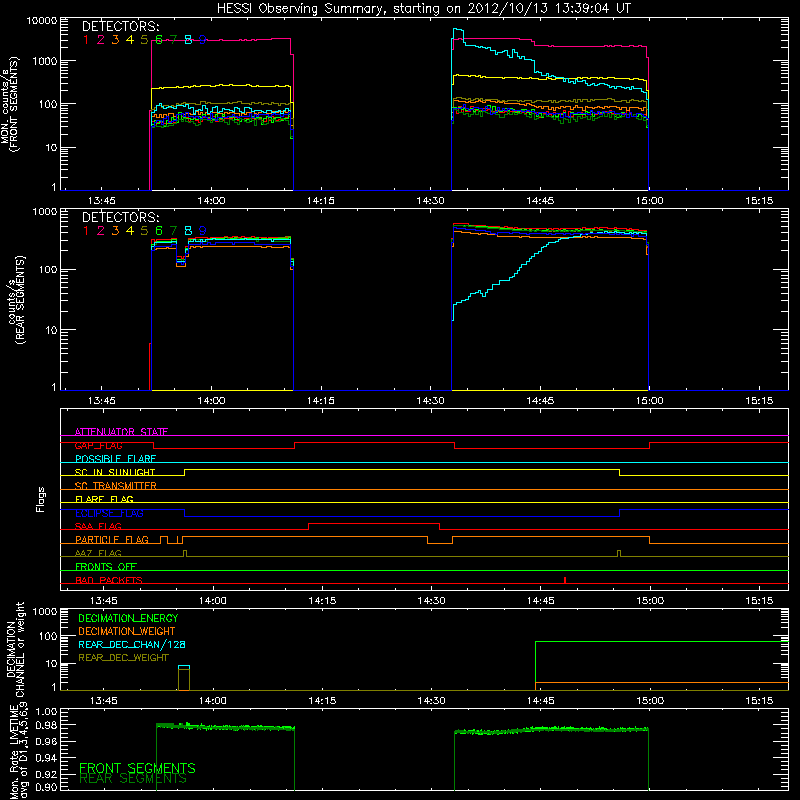Click 14:00 tick on front segments plot
Image resolution: width=800 pixels, height=800 pixels.
point(211,201)
